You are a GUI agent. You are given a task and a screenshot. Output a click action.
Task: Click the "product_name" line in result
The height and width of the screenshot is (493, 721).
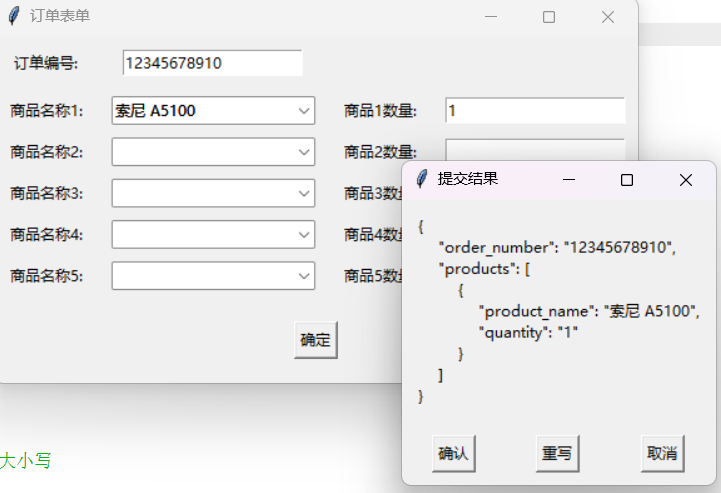click(589, 312)
